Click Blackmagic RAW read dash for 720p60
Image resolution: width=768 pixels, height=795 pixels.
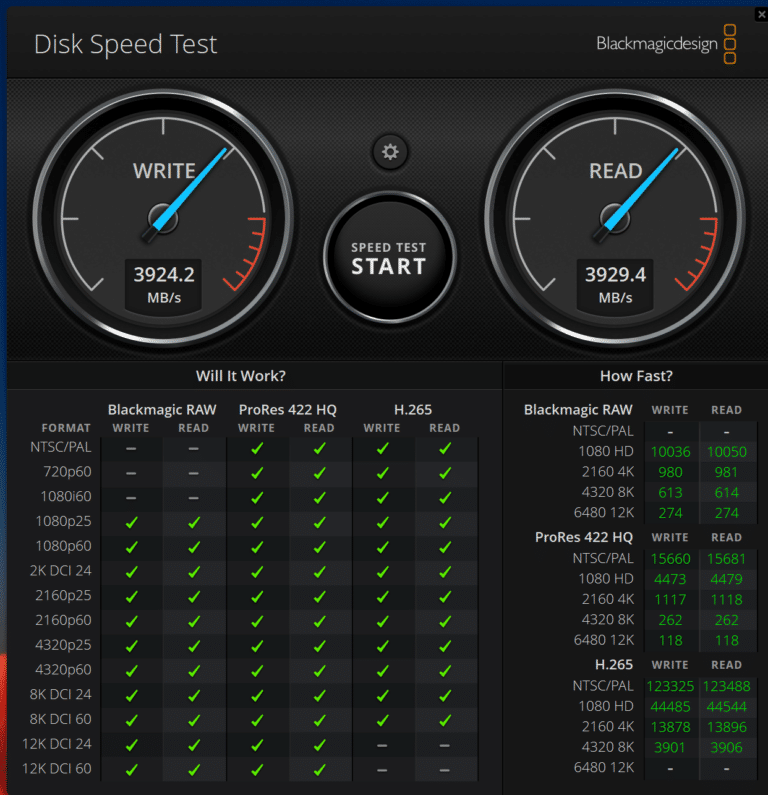coord(194,473)
